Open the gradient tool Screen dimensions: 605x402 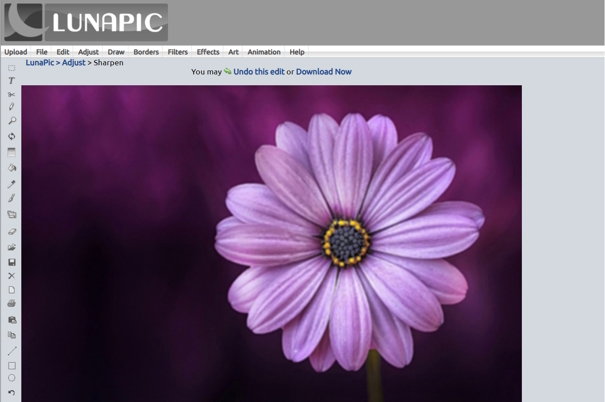click(12, 152)
